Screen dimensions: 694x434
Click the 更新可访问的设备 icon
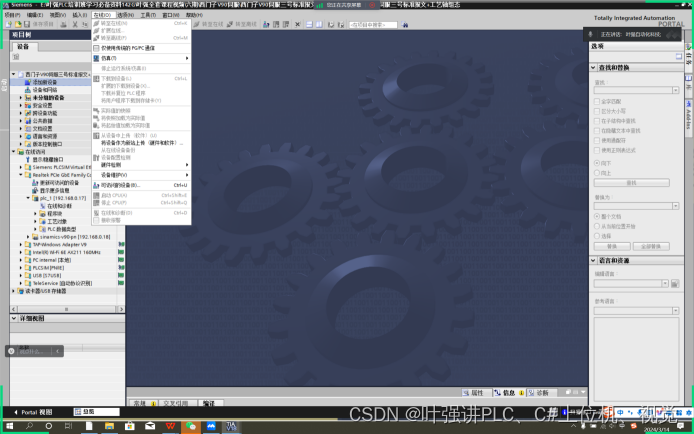tap(35, 183)
